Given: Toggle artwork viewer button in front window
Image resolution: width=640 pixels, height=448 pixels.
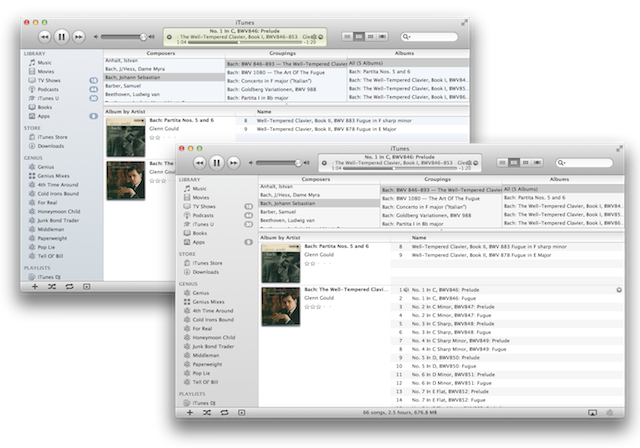Looking at the screenshot, I should pyautogui.click(x=242, y=413).
